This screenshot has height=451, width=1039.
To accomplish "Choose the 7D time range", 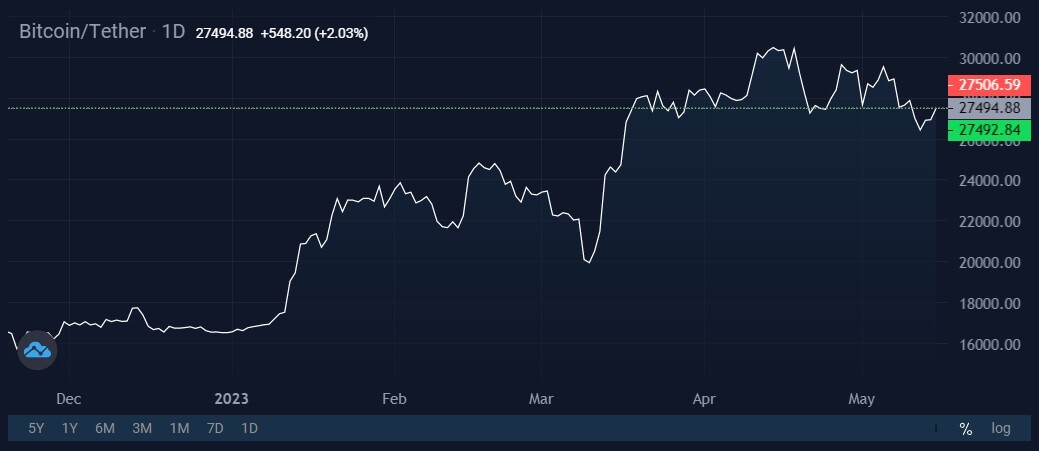I will (215, 428).
